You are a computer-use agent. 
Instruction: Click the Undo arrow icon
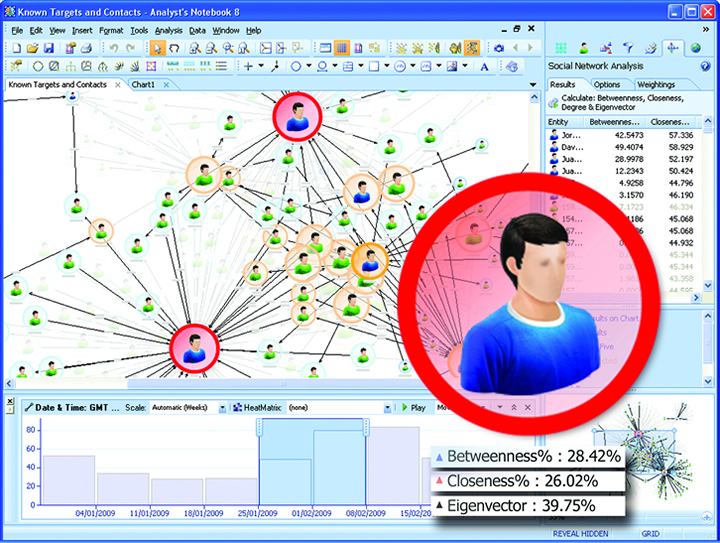click(x=113, y=48)
